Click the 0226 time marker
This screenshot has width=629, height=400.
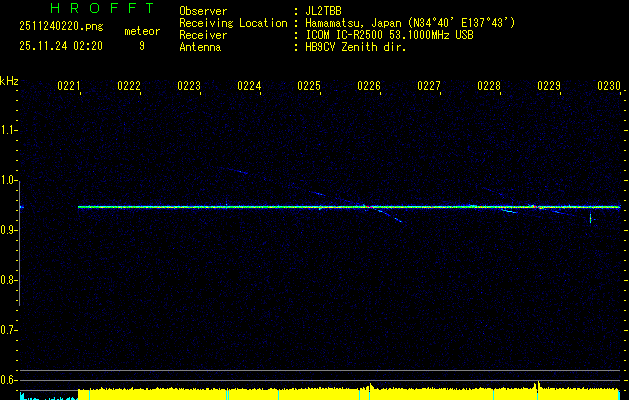369,87
